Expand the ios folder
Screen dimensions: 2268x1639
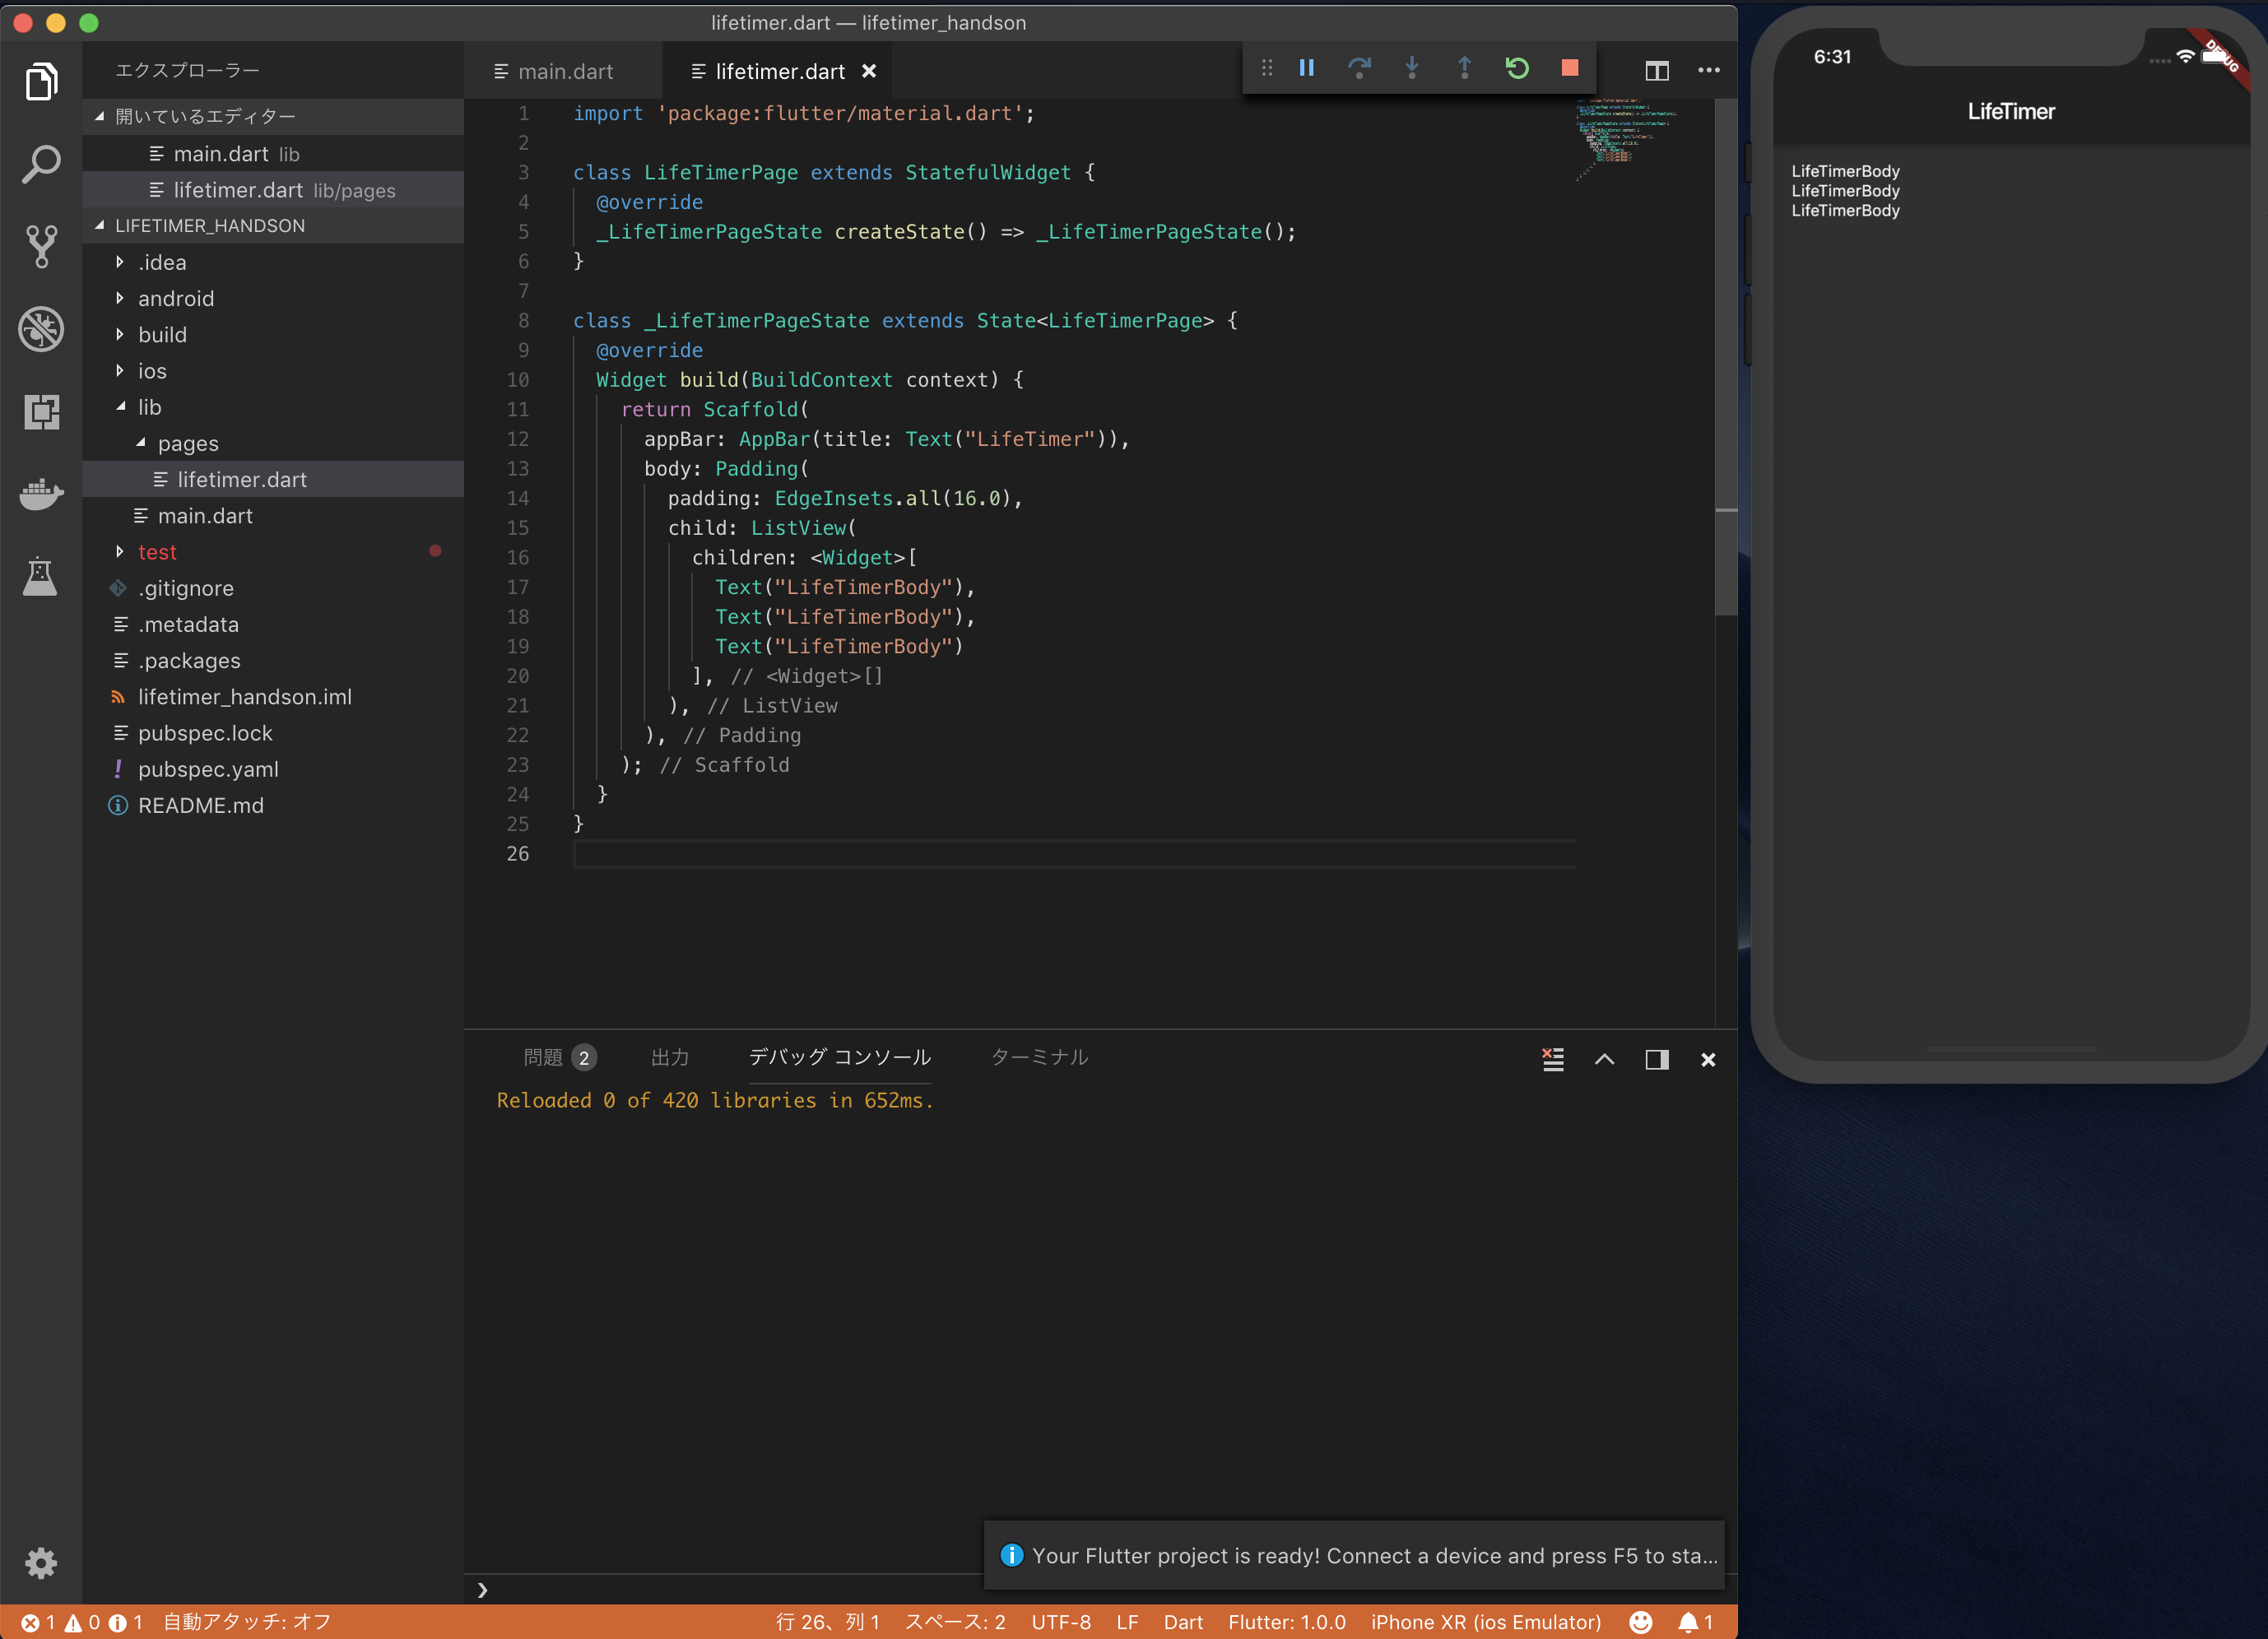coord(273,371)
